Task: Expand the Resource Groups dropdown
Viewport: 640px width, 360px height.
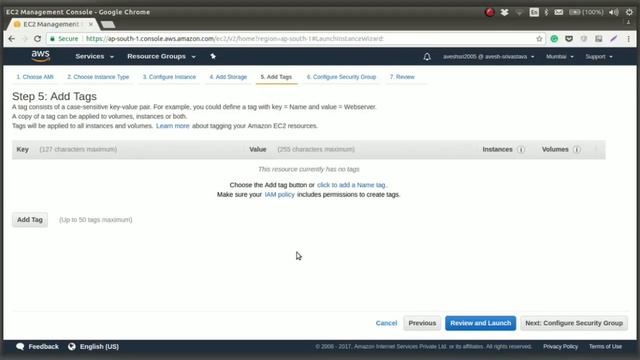Action: click(x=161, y=56)
